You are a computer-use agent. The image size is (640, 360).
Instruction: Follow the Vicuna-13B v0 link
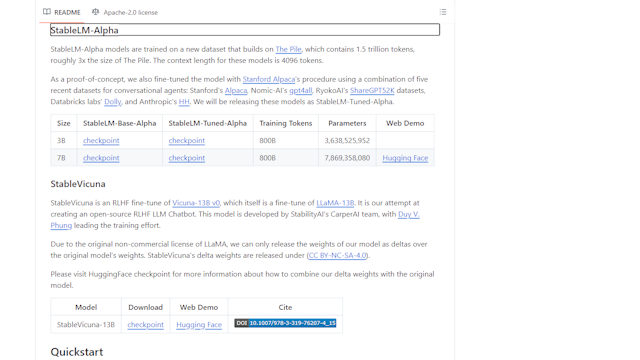[196, 203]
